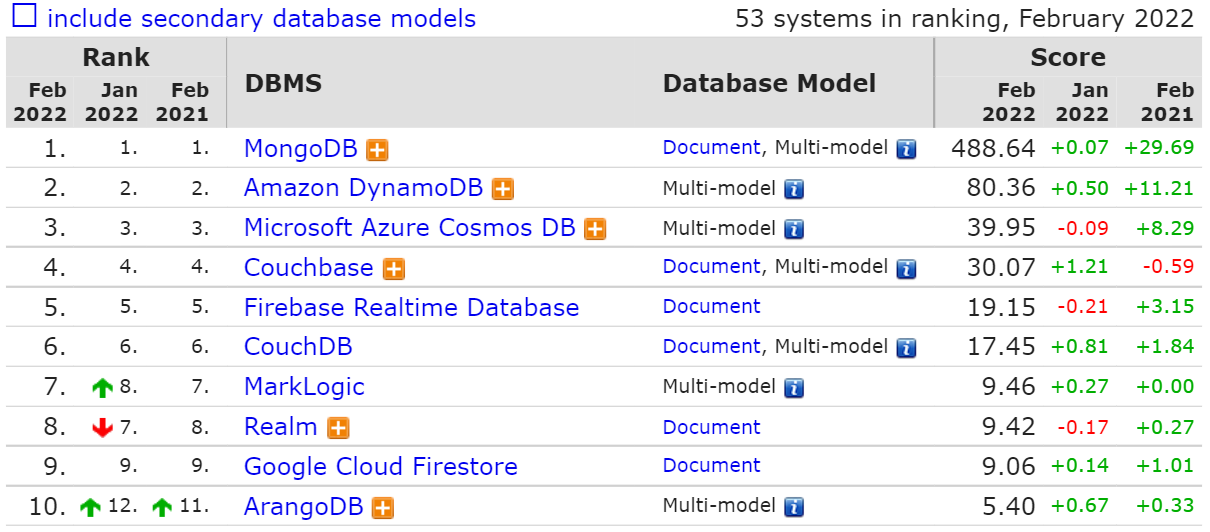1210x532 pixels.
Task: Open the Google Cloud Firestore link
Action: point(380,467)
